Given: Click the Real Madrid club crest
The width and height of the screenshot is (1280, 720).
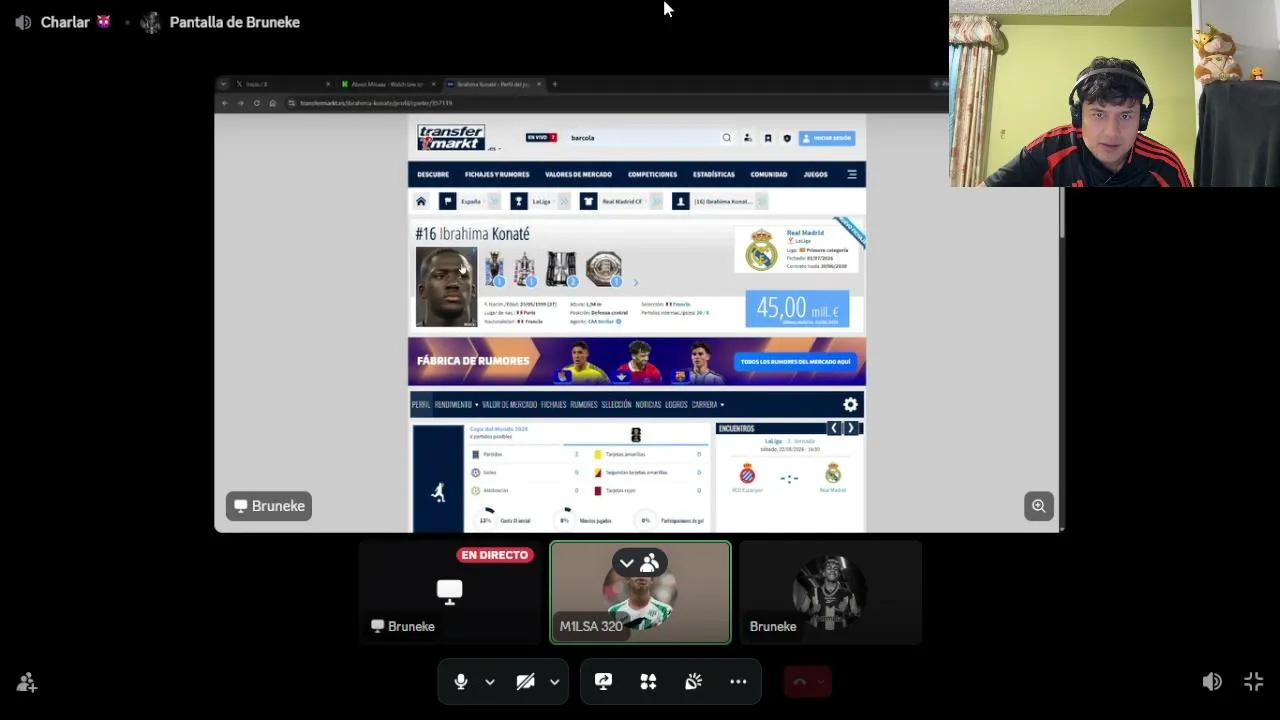Looking at the screenshot, I should click(761, 250).
